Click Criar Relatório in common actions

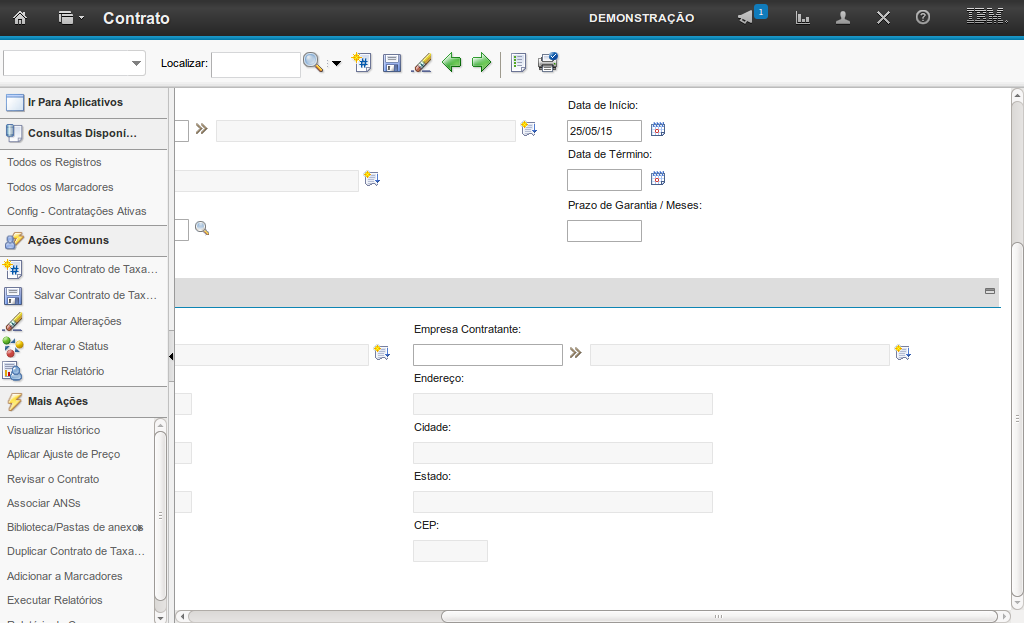coord(68,371)
